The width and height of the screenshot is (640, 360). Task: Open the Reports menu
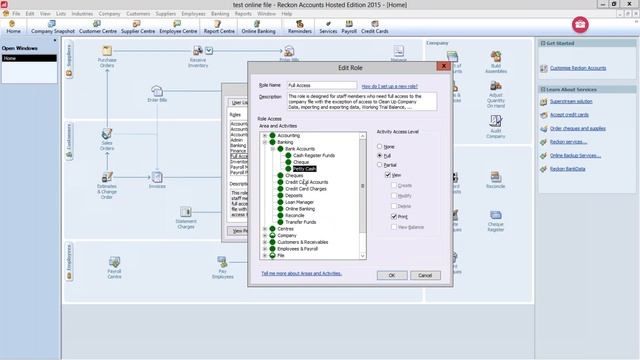[243, 13]
